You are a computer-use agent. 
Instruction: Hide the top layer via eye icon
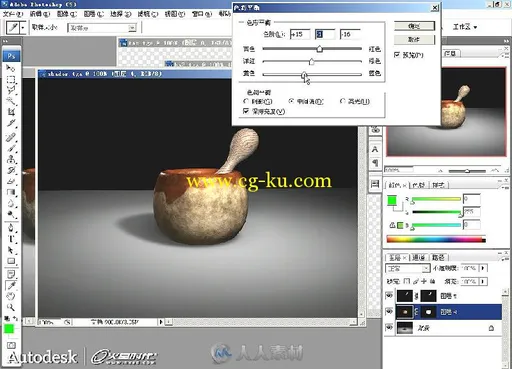pos(389,295)
